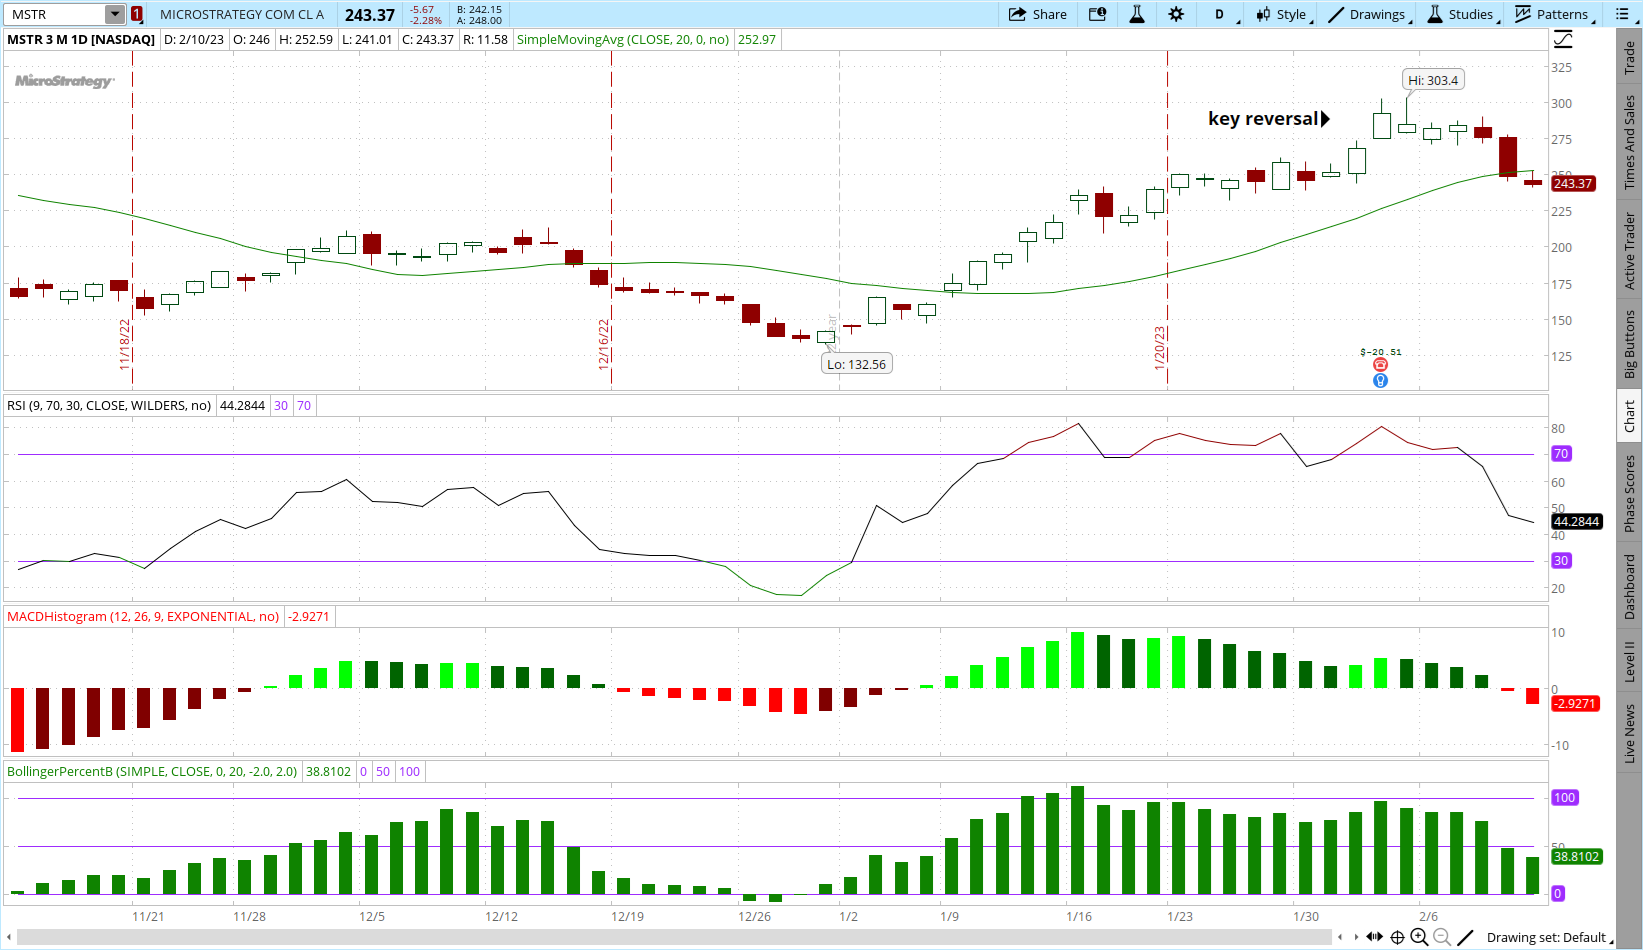The width and height of the screenshot is (1643, 950).
Task: Click the 38.8102 PercentB axis tag
Action: click(x=1577, y=856)
